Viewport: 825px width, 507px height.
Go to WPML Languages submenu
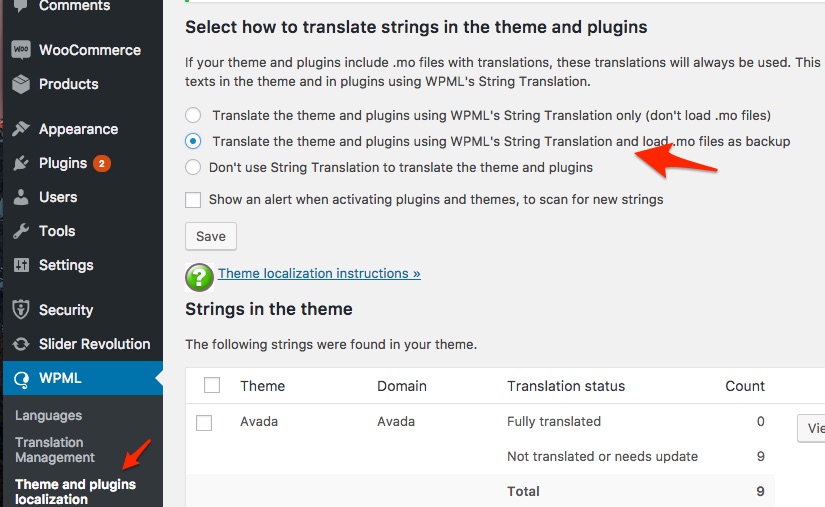(49, 415)
